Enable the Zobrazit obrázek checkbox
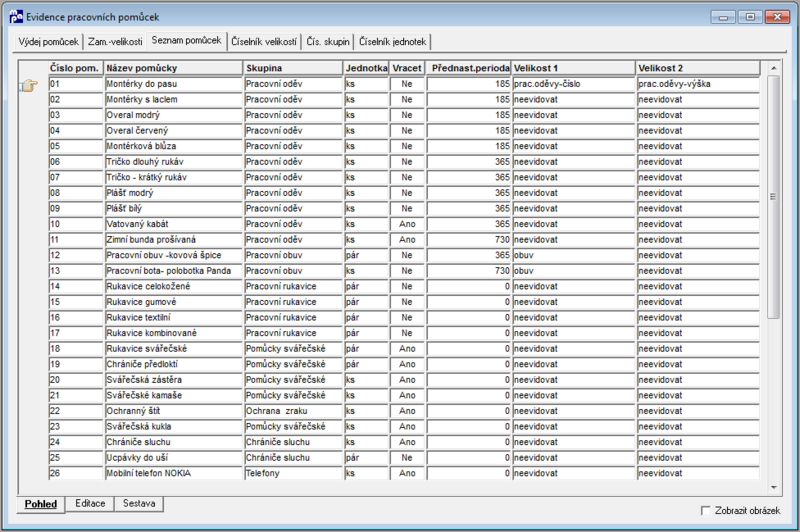The width and height of the screenshot is (800, 532). (x=706, y=510)
